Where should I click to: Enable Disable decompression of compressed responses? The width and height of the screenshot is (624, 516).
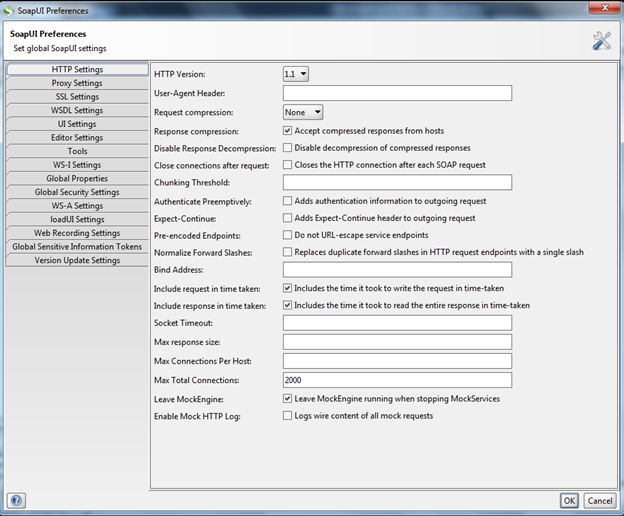pyautogui.click(x=288, y=148)
